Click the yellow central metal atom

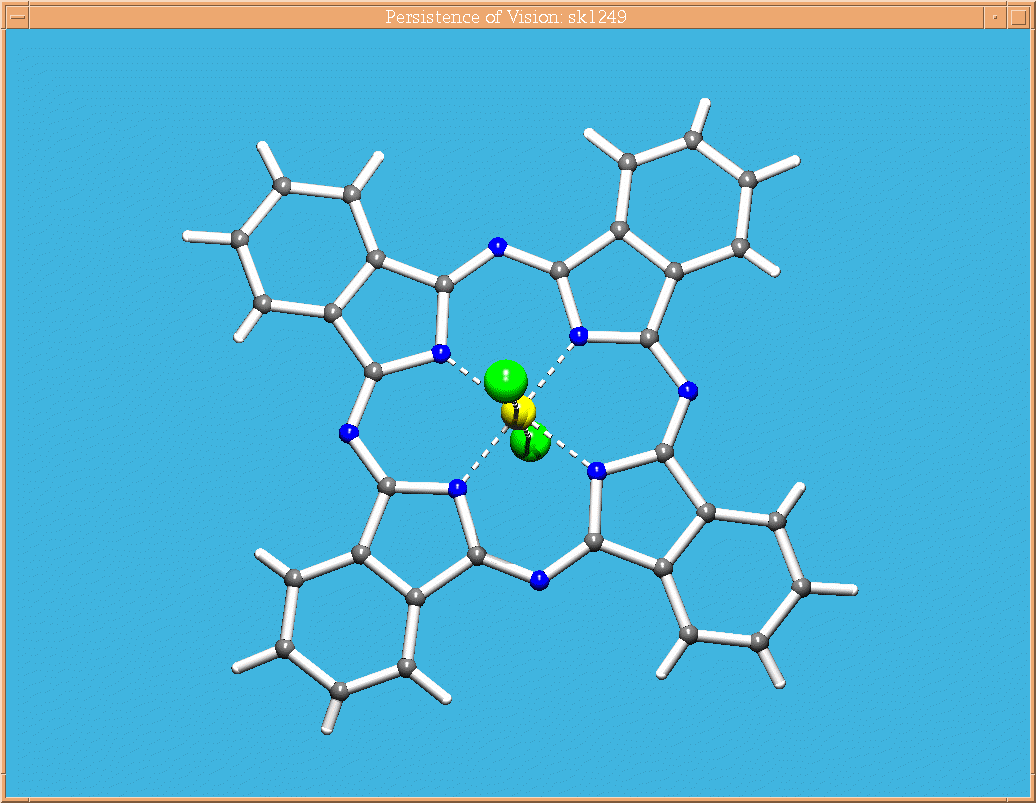click(x=518, y=412)
